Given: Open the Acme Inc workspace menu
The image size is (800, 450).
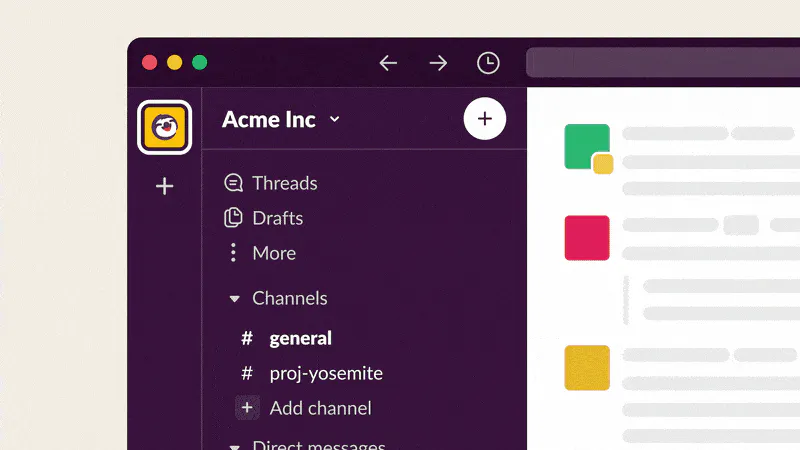Looking at the screenshot, I should pos(281,119).
